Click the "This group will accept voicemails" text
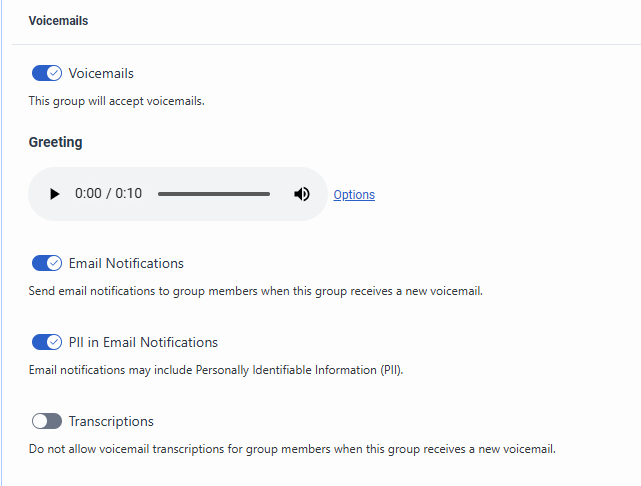641x486 pixels. tap(116, 101)
